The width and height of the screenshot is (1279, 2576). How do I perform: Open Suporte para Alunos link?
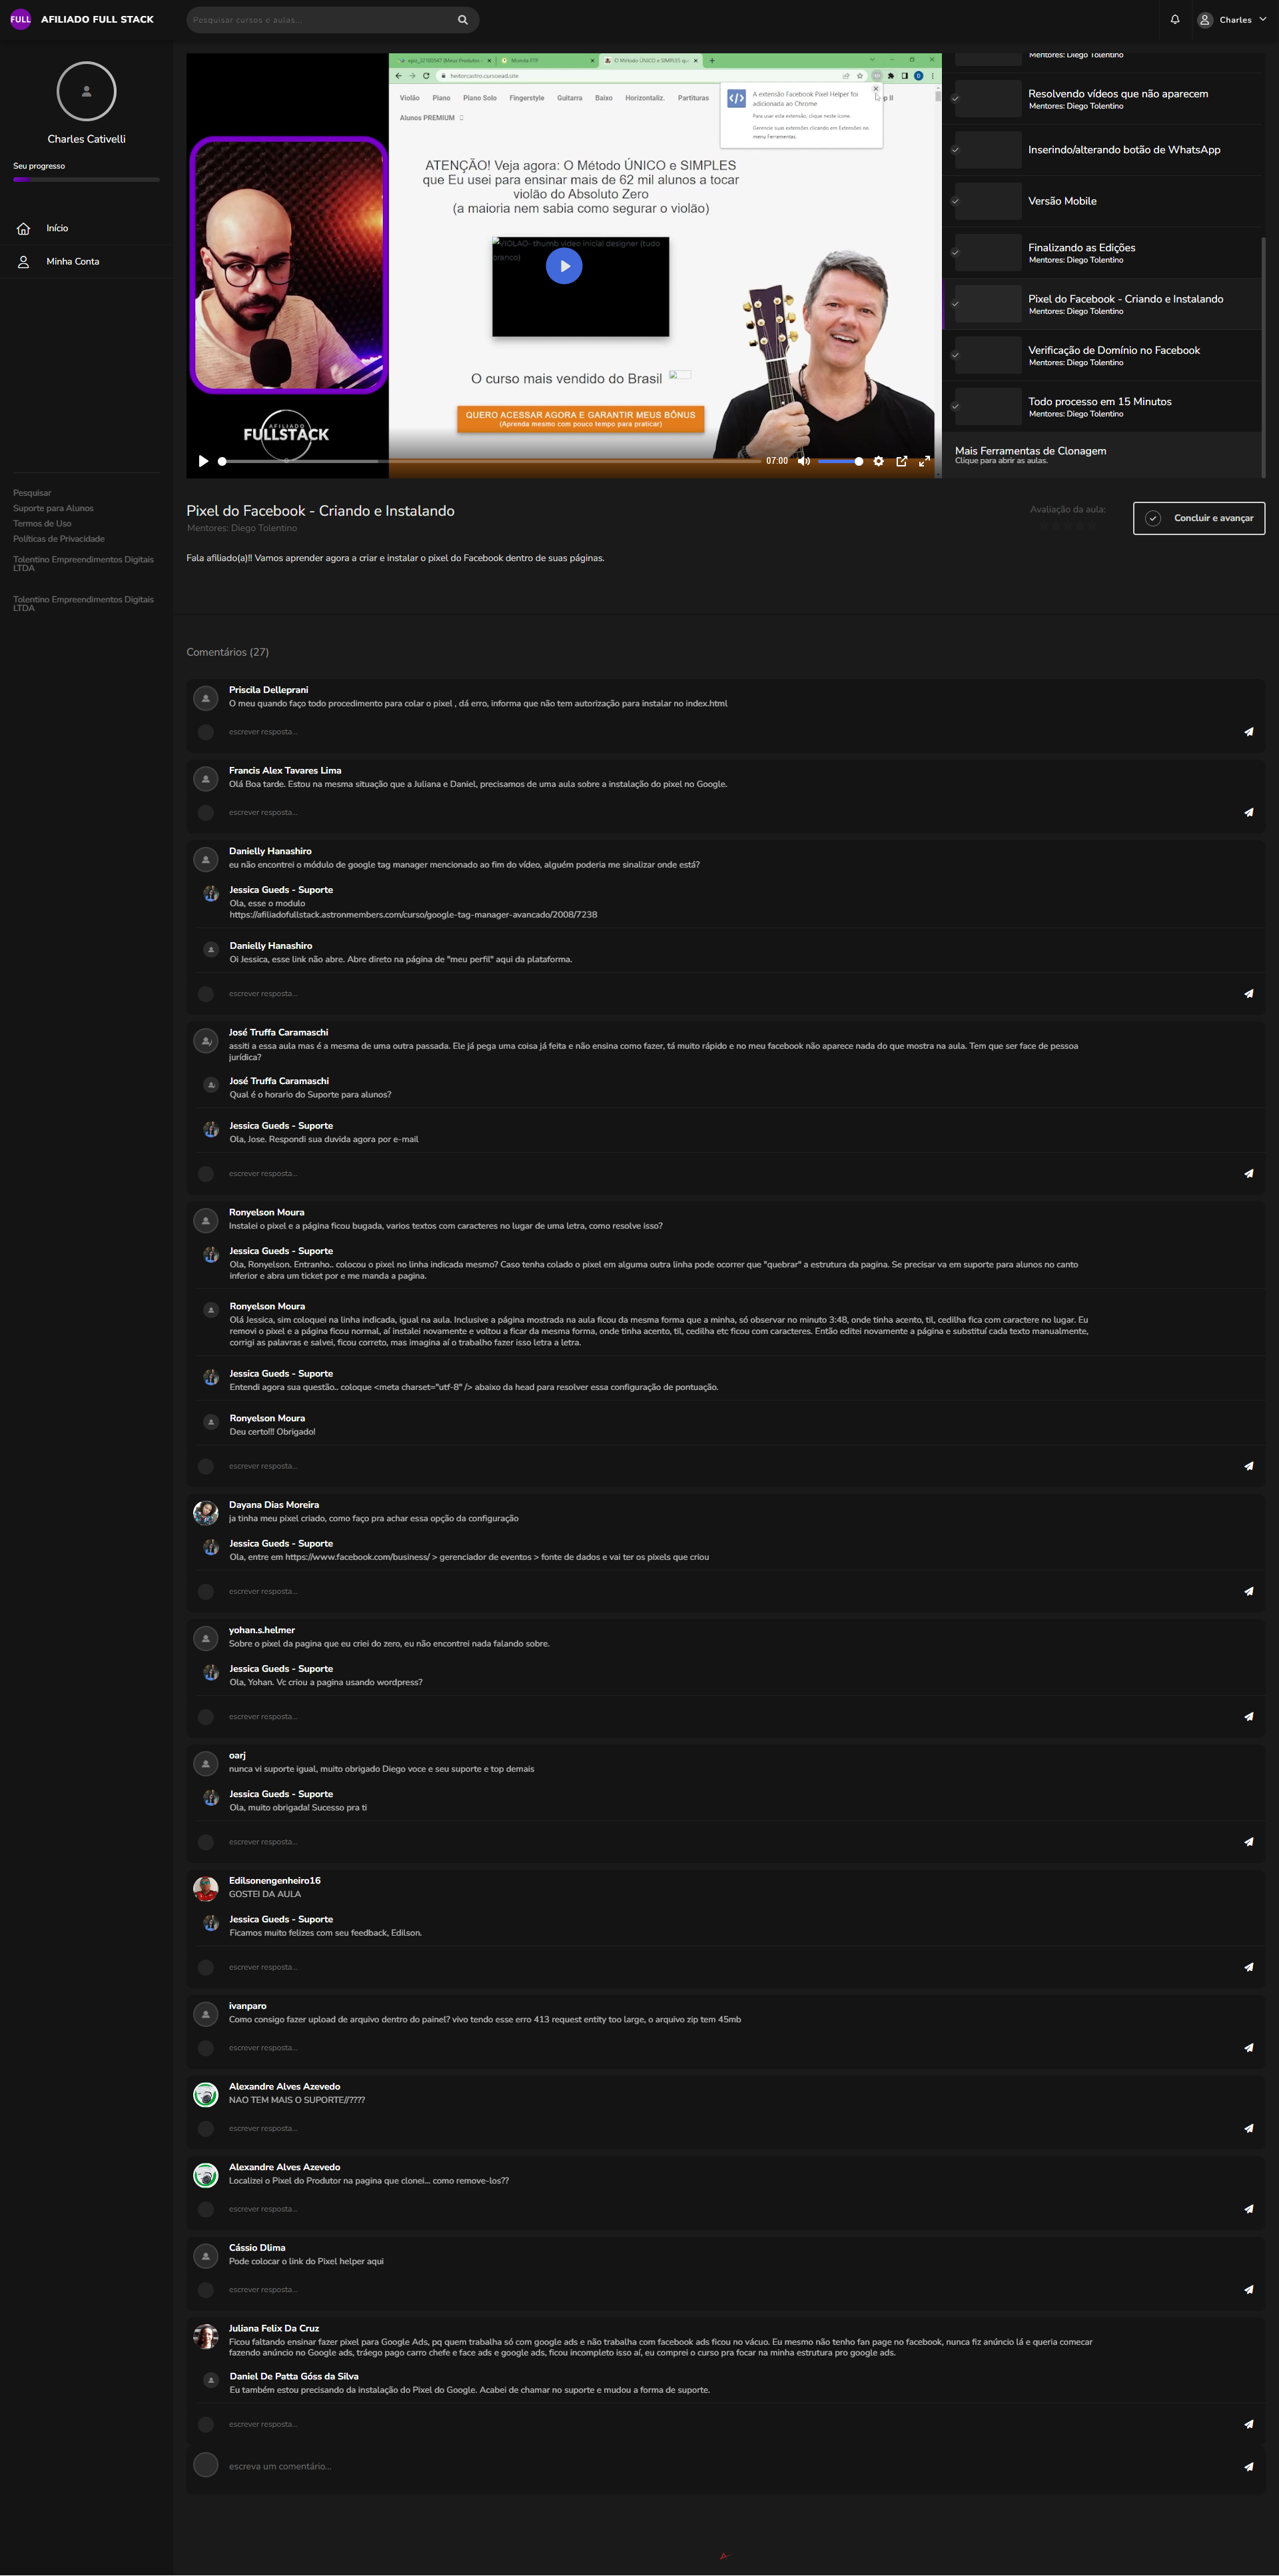(53, 508)
